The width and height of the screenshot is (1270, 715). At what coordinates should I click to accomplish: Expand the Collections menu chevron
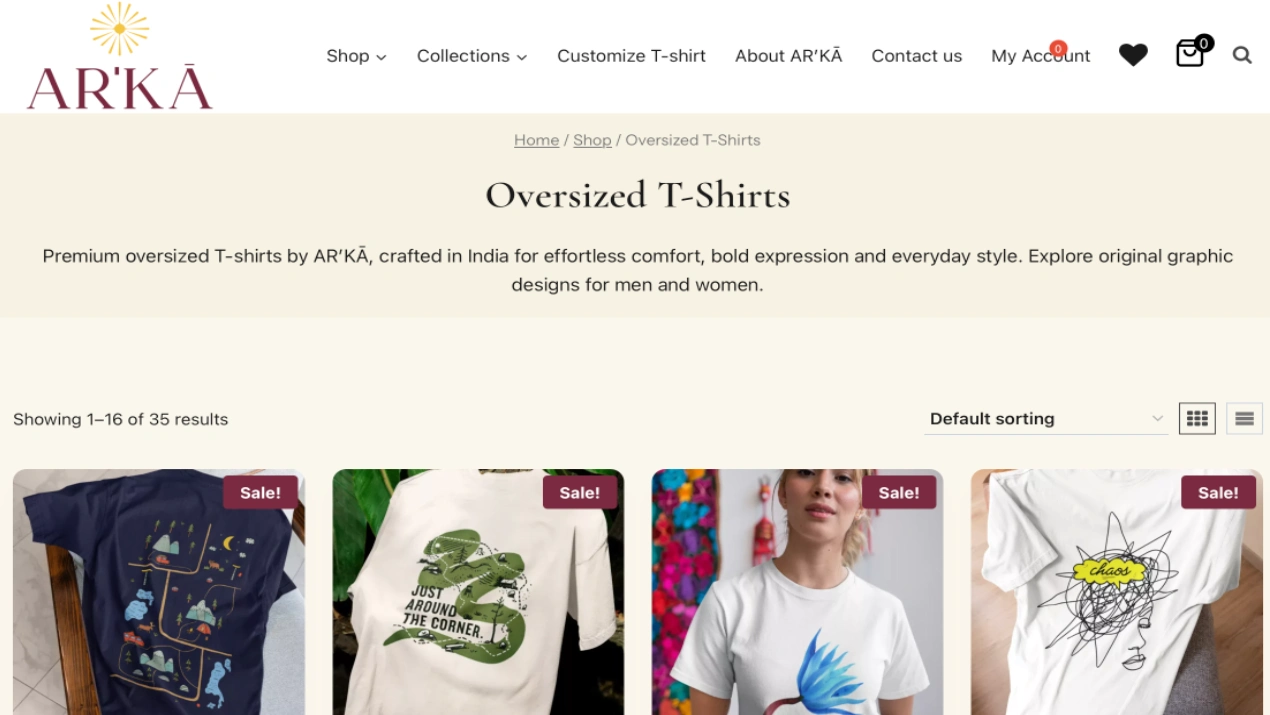click(x=521, y=57)
